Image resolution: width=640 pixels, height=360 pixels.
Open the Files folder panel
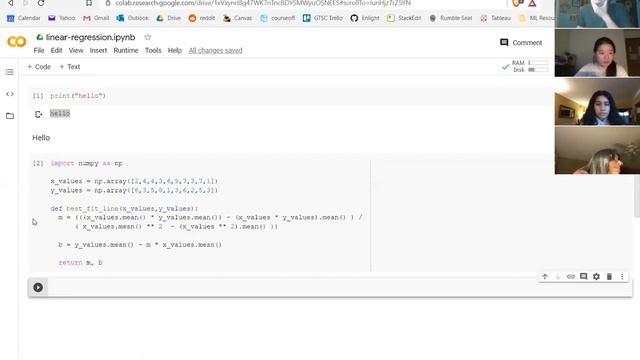(x=10, y=116)
